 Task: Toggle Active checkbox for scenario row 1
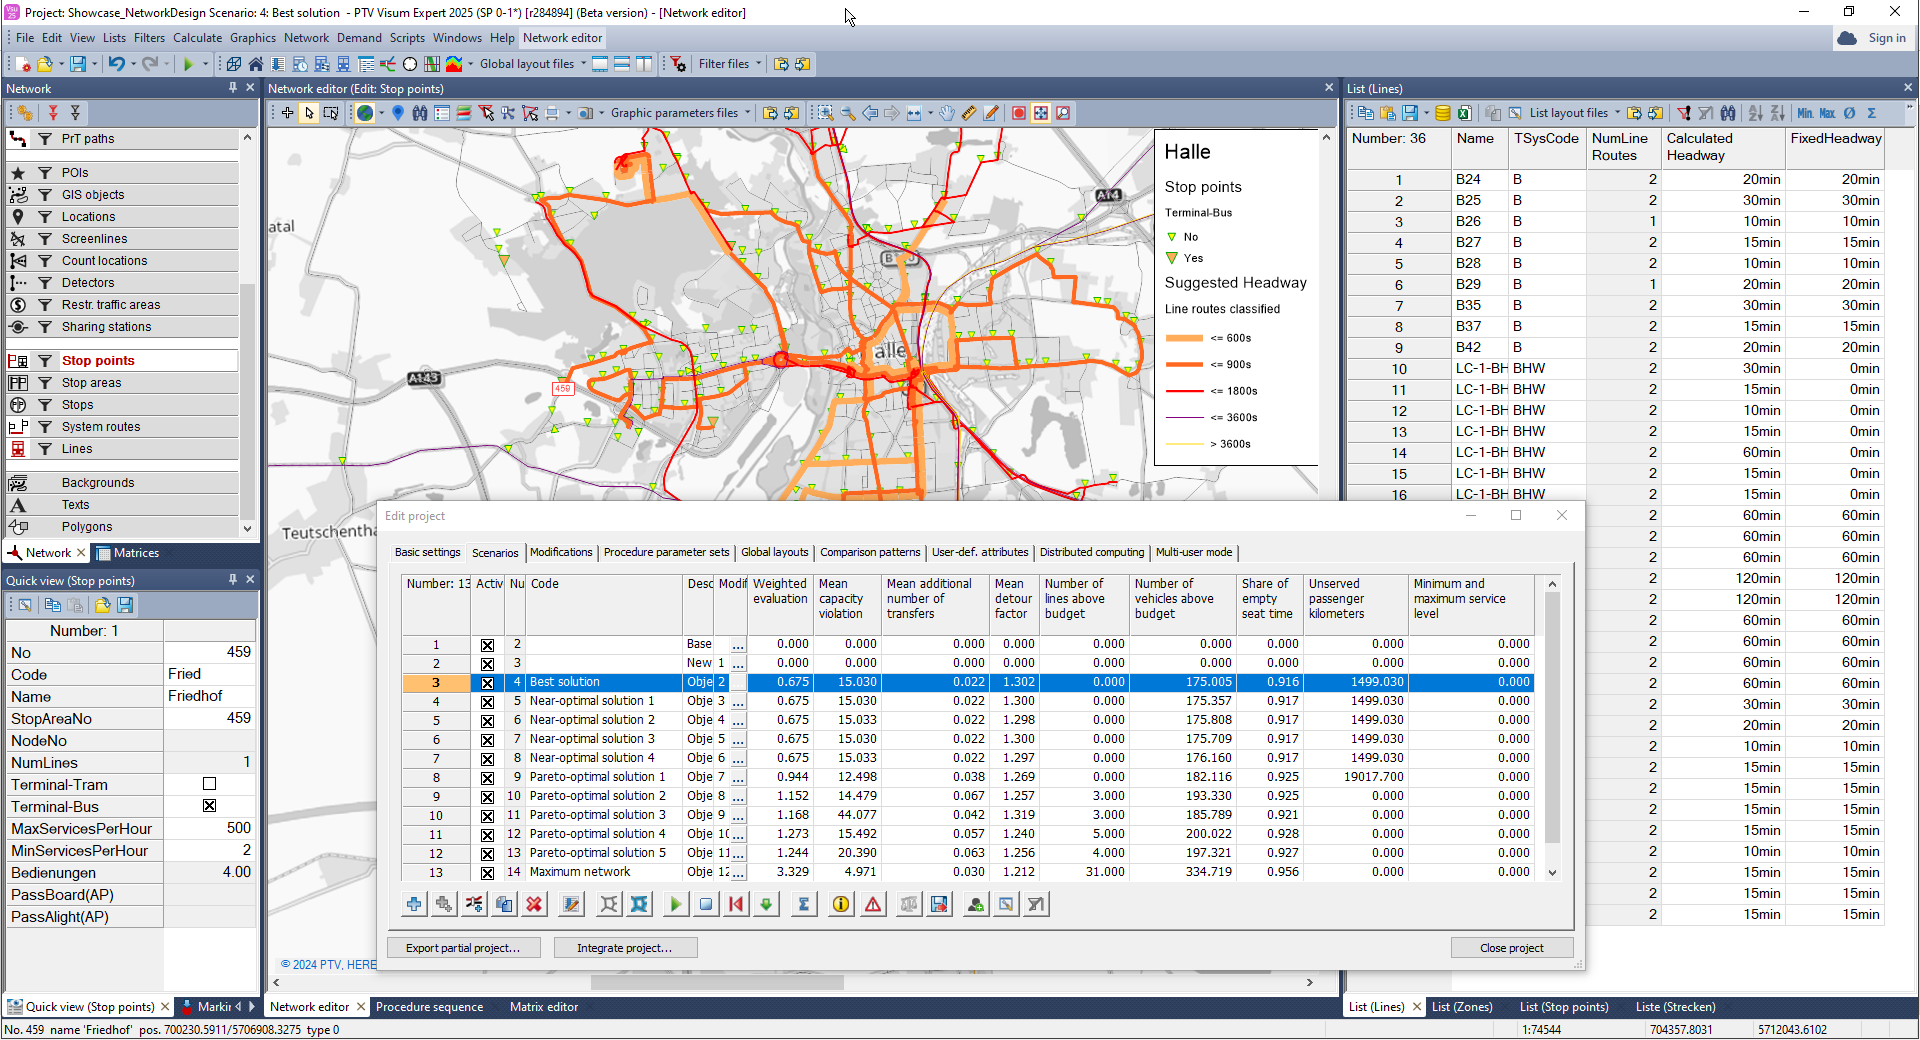click(487, 645)
